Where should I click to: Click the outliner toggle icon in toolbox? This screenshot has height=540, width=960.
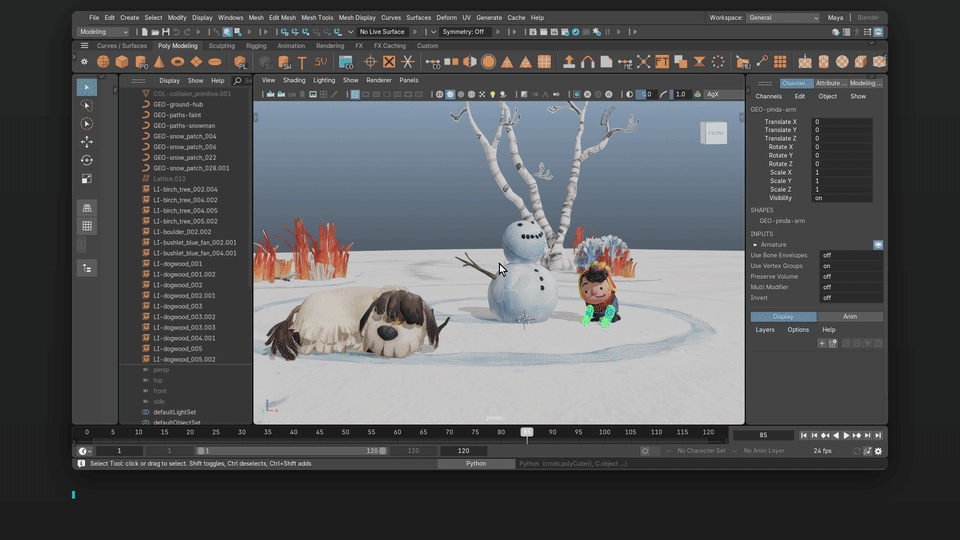[86, 268]
